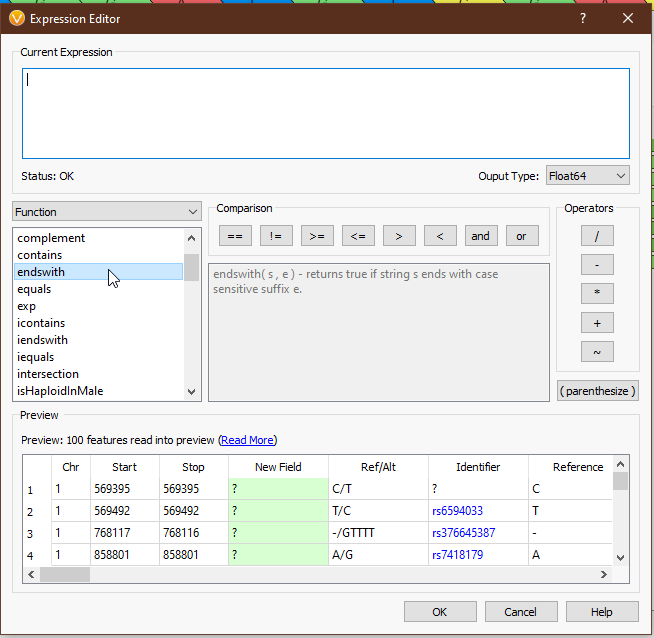
Task: Click the New Field column header
Action: (278, 467)
